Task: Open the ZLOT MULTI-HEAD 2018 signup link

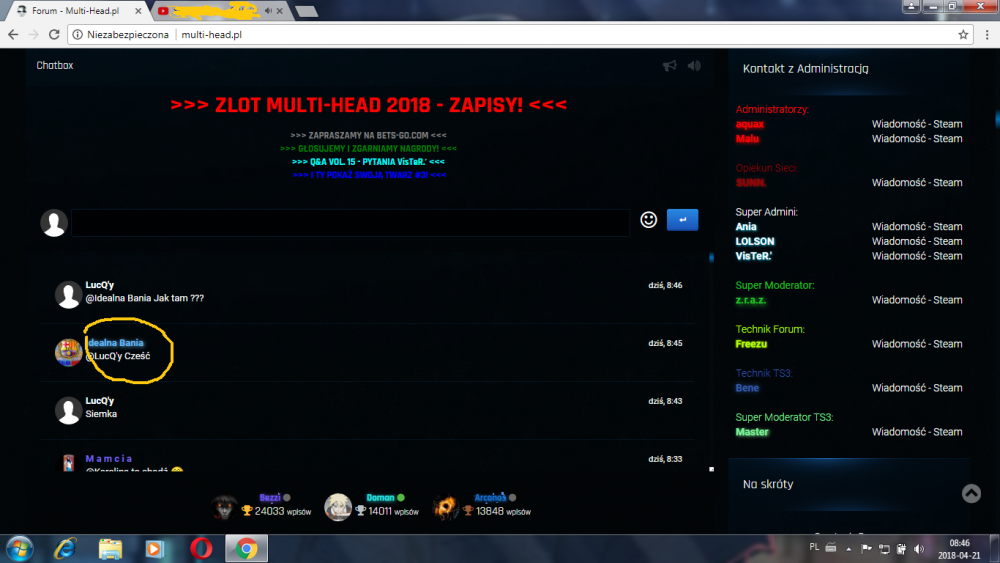Action: 368,105
